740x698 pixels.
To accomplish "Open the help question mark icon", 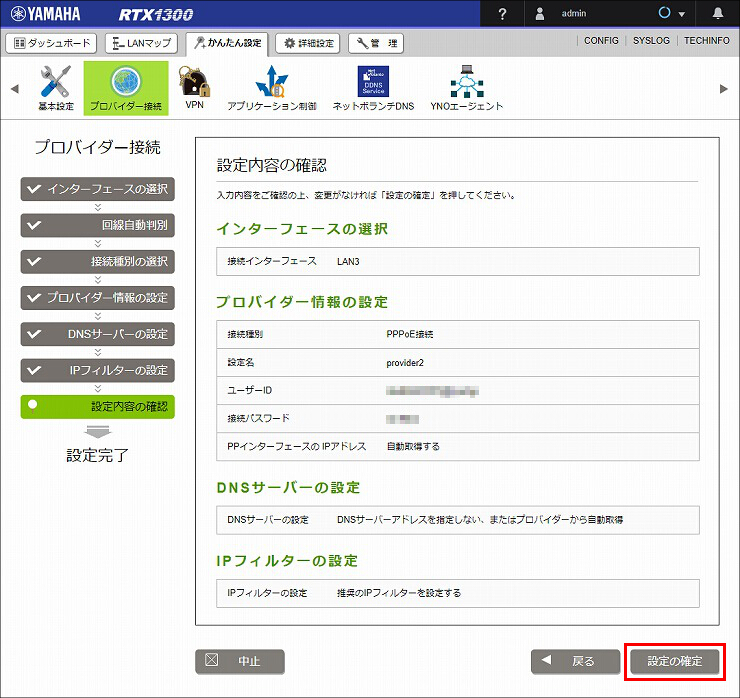I will coord(502,14).
